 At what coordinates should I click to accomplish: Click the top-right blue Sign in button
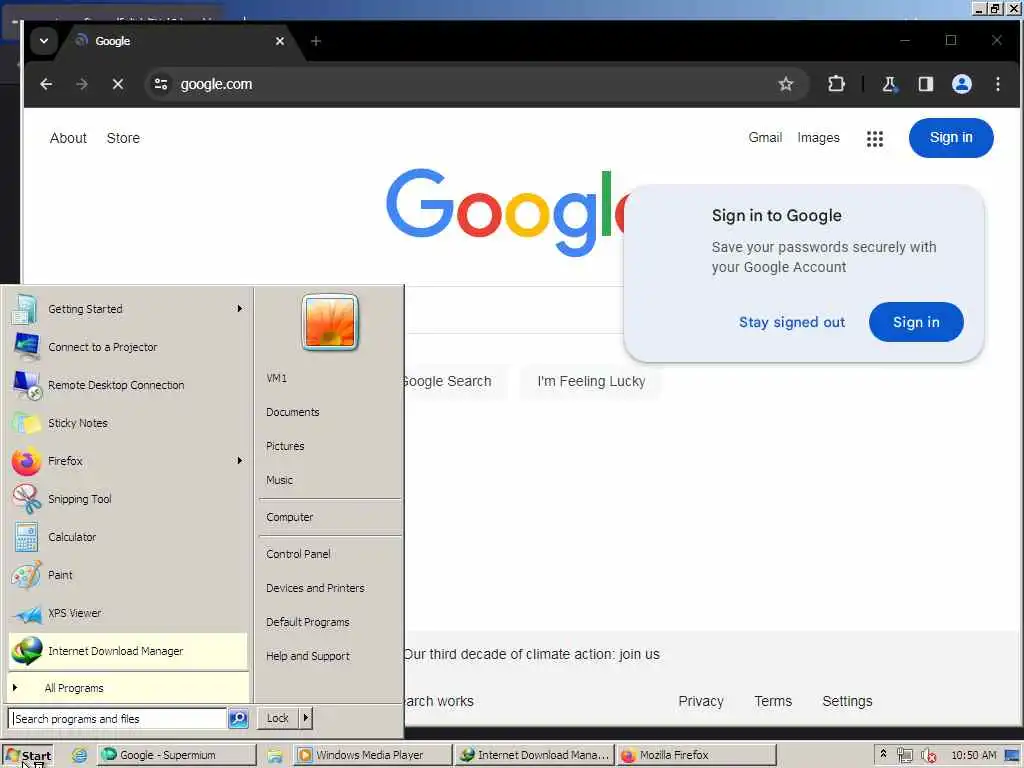point(951,138)
